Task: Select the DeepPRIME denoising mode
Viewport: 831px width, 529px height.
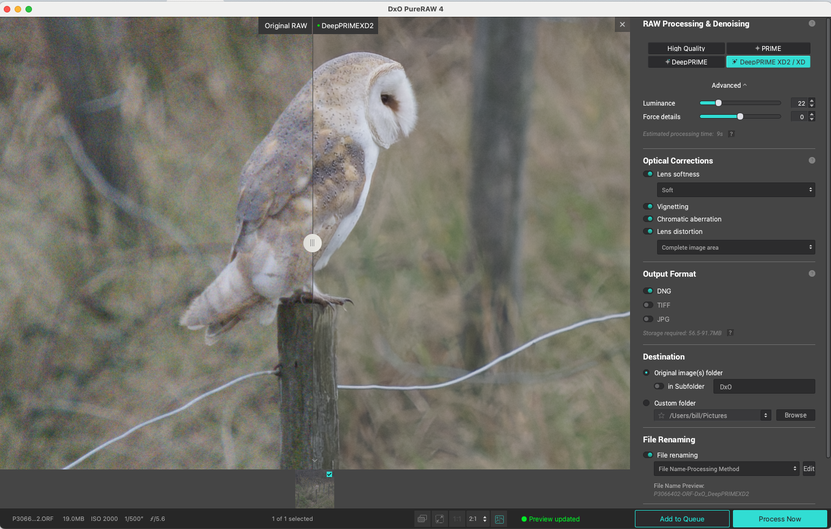Action: [685, 62]
